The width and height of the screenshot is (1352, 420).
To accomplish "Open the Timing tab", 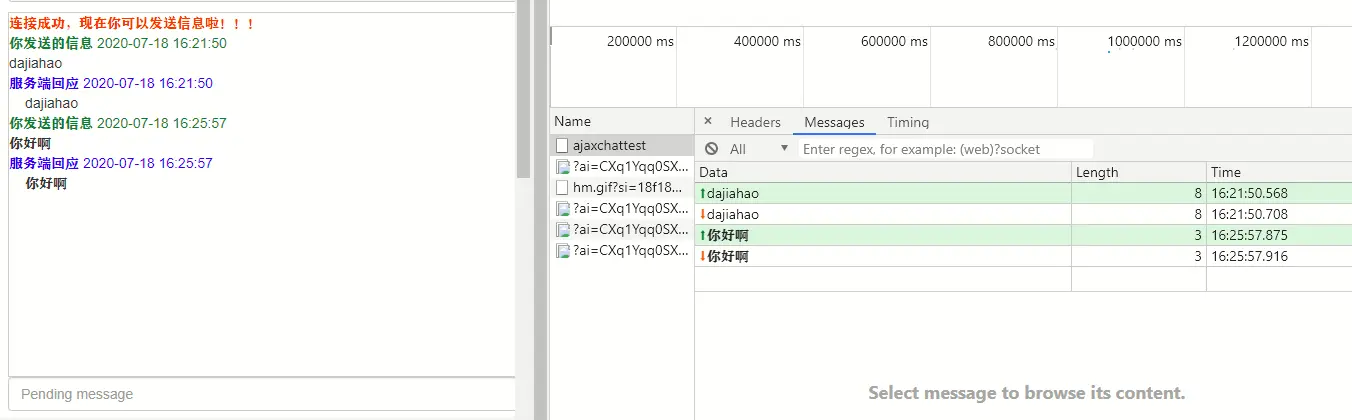I will (908, 122).
